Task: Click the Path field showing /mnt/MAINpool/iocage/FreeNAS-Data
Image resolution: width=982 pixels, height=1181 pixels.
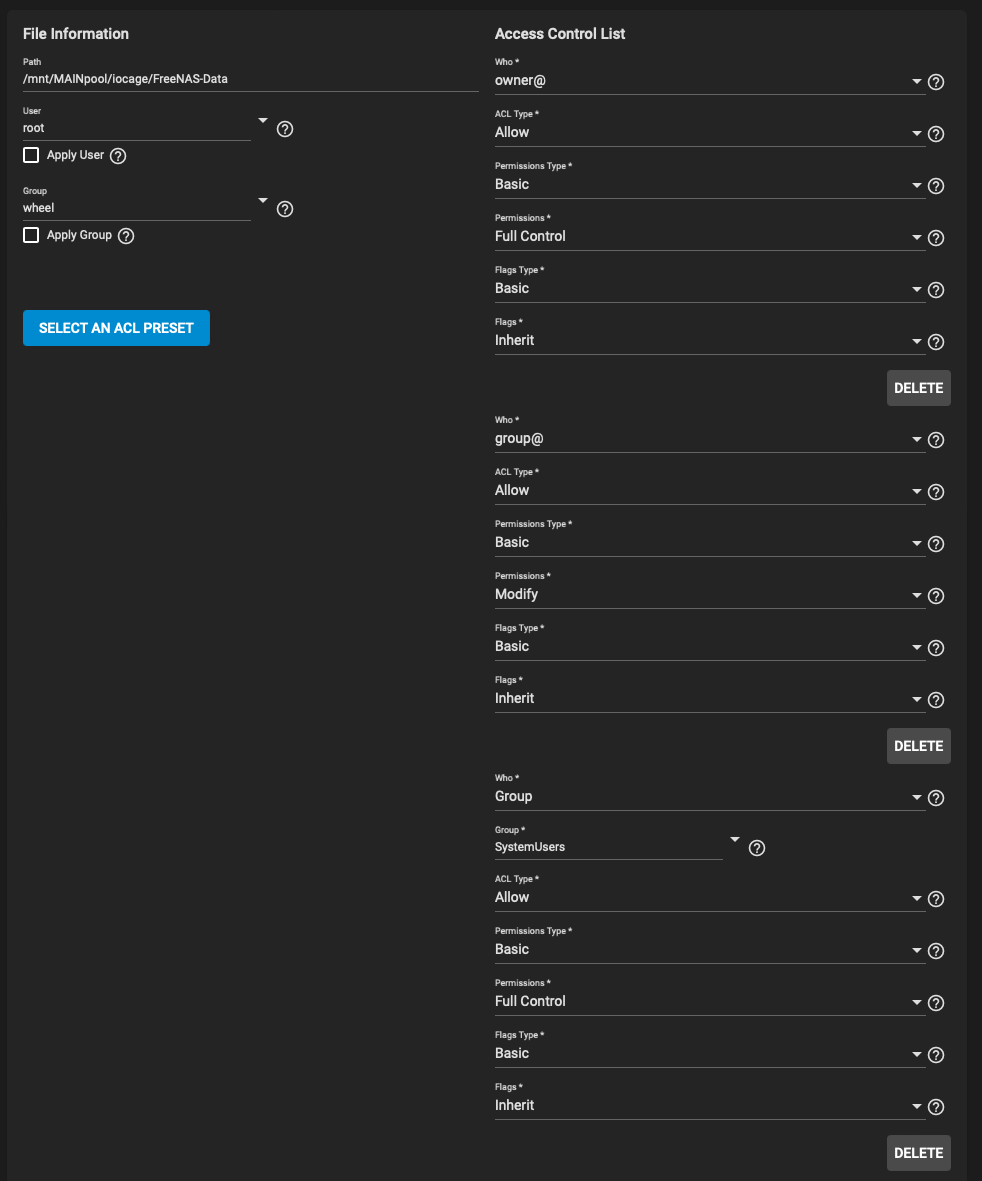Action: pos(251,79)
